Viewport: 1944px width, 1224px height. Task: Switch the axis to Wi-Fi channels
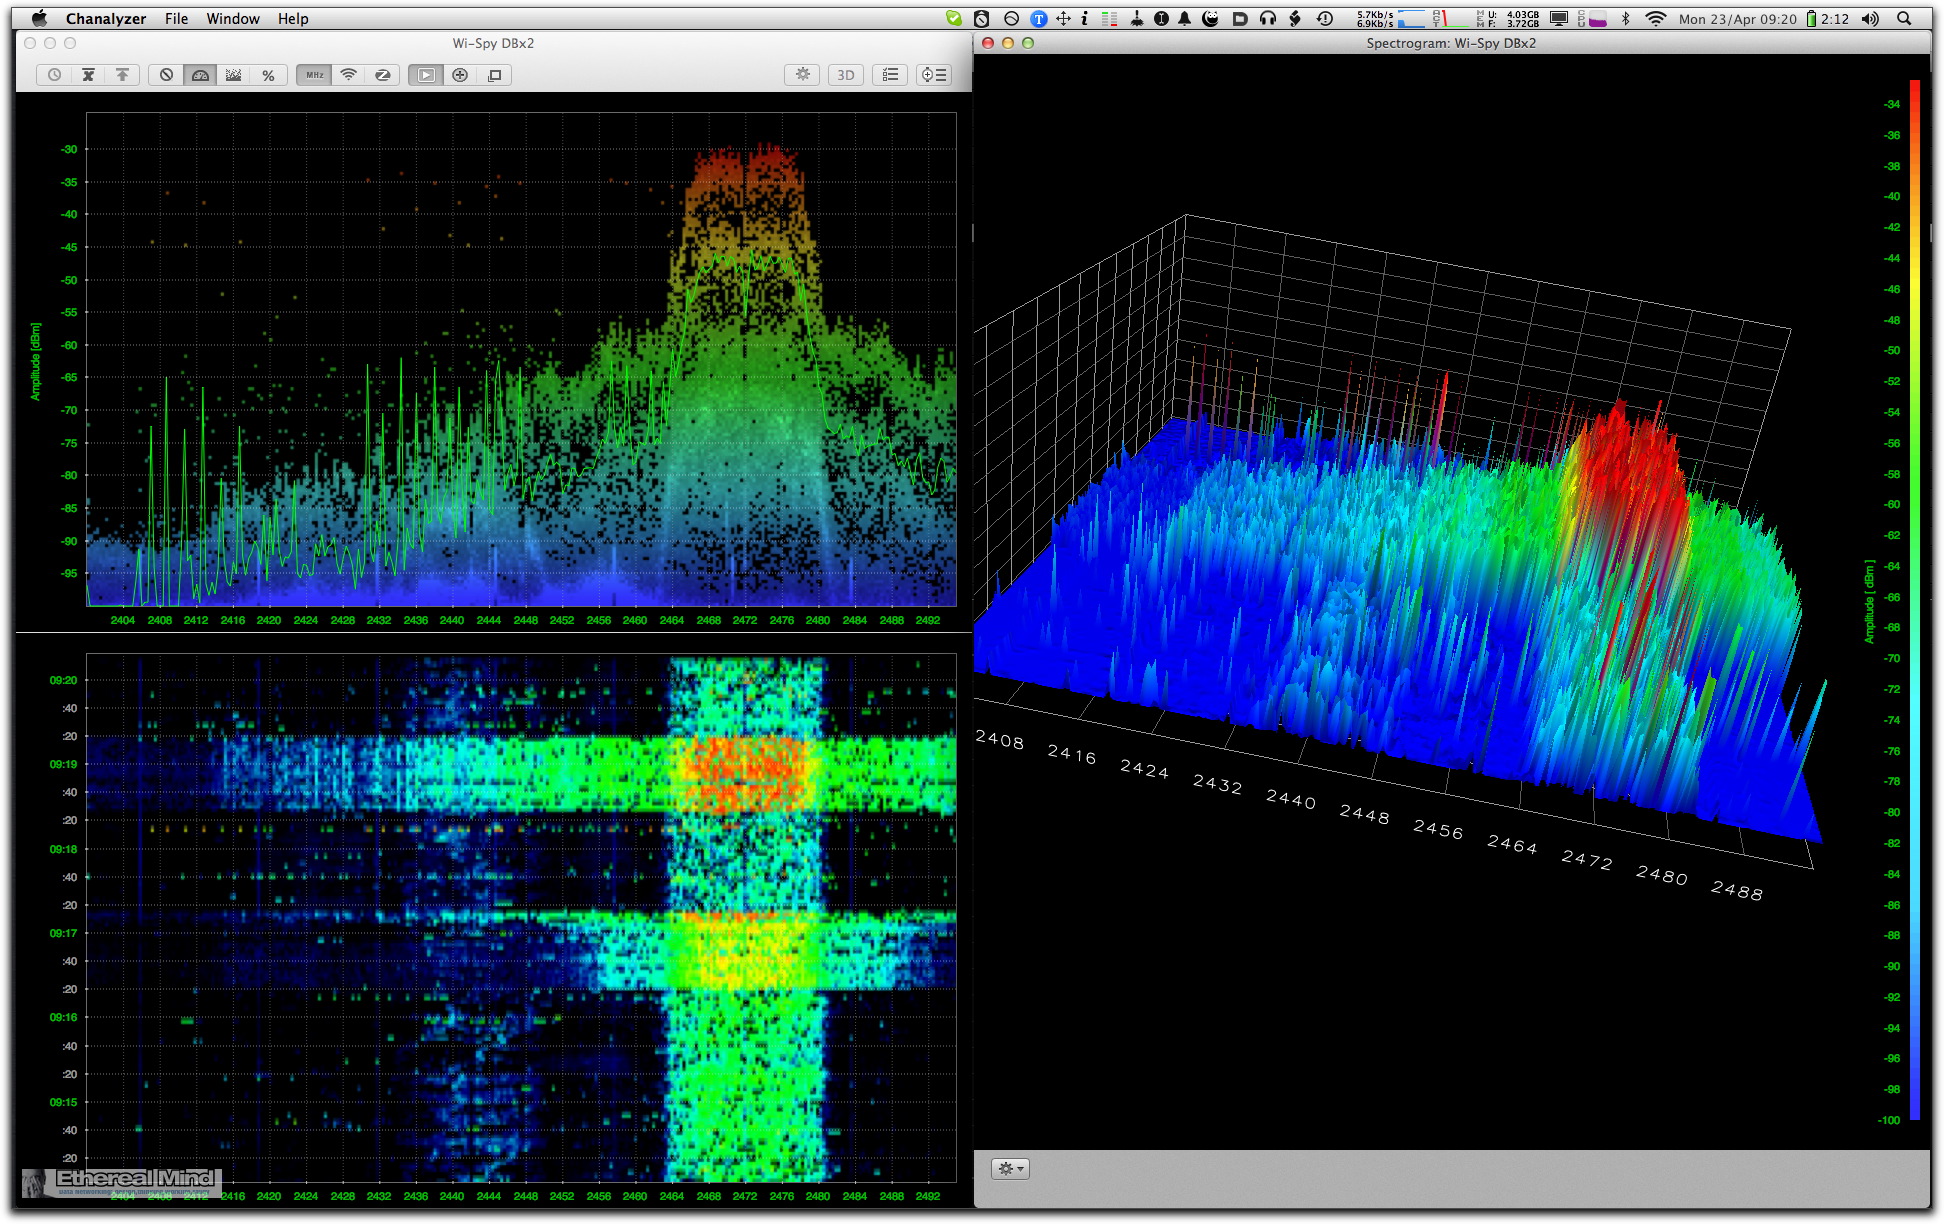click(348, 75)
